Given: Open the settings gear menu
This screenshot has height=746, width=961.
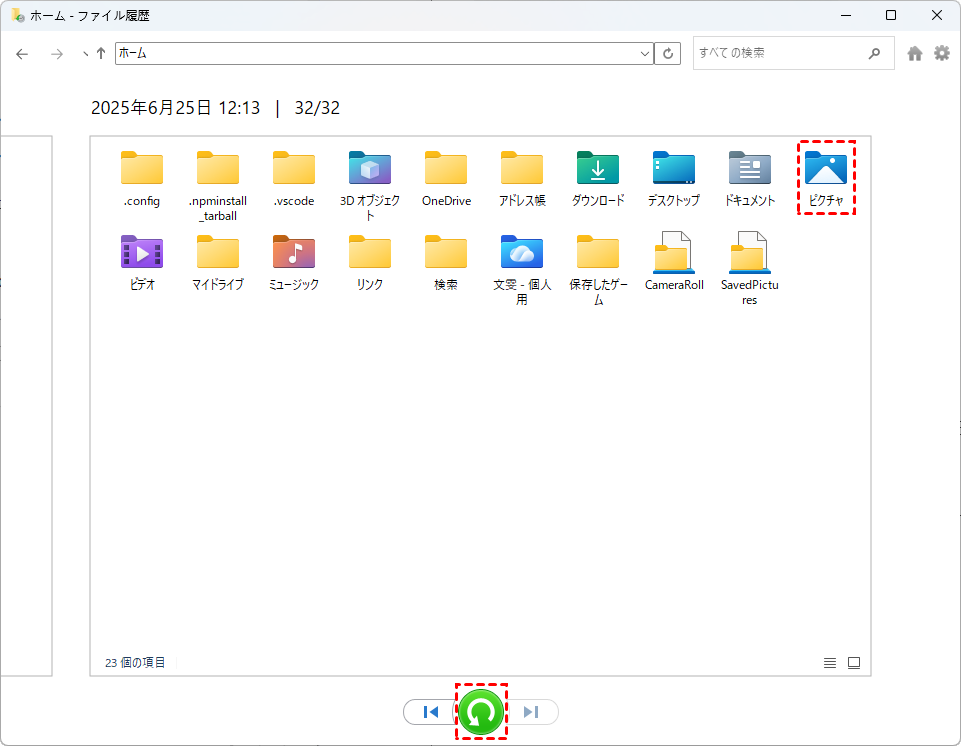Looking at the screenshot, I should (942, 53).
